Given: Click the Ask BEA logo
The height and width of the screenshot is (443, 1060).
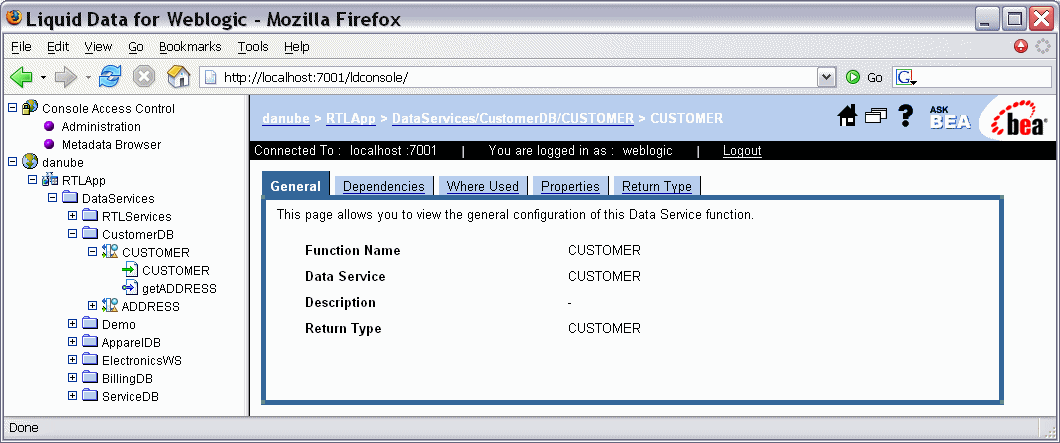Looking at the screenshot, I should (x=950, y=117).
